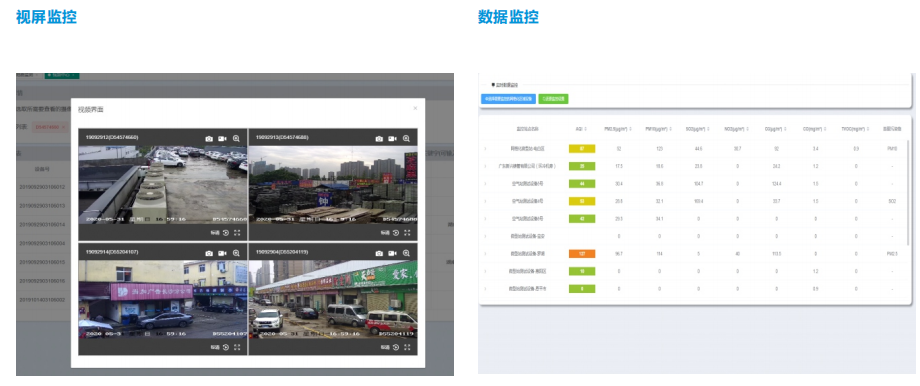Expand the last station table row
The width and height of the screenshot is (920, 386).
pyautogui.click(x=485, y=289)
